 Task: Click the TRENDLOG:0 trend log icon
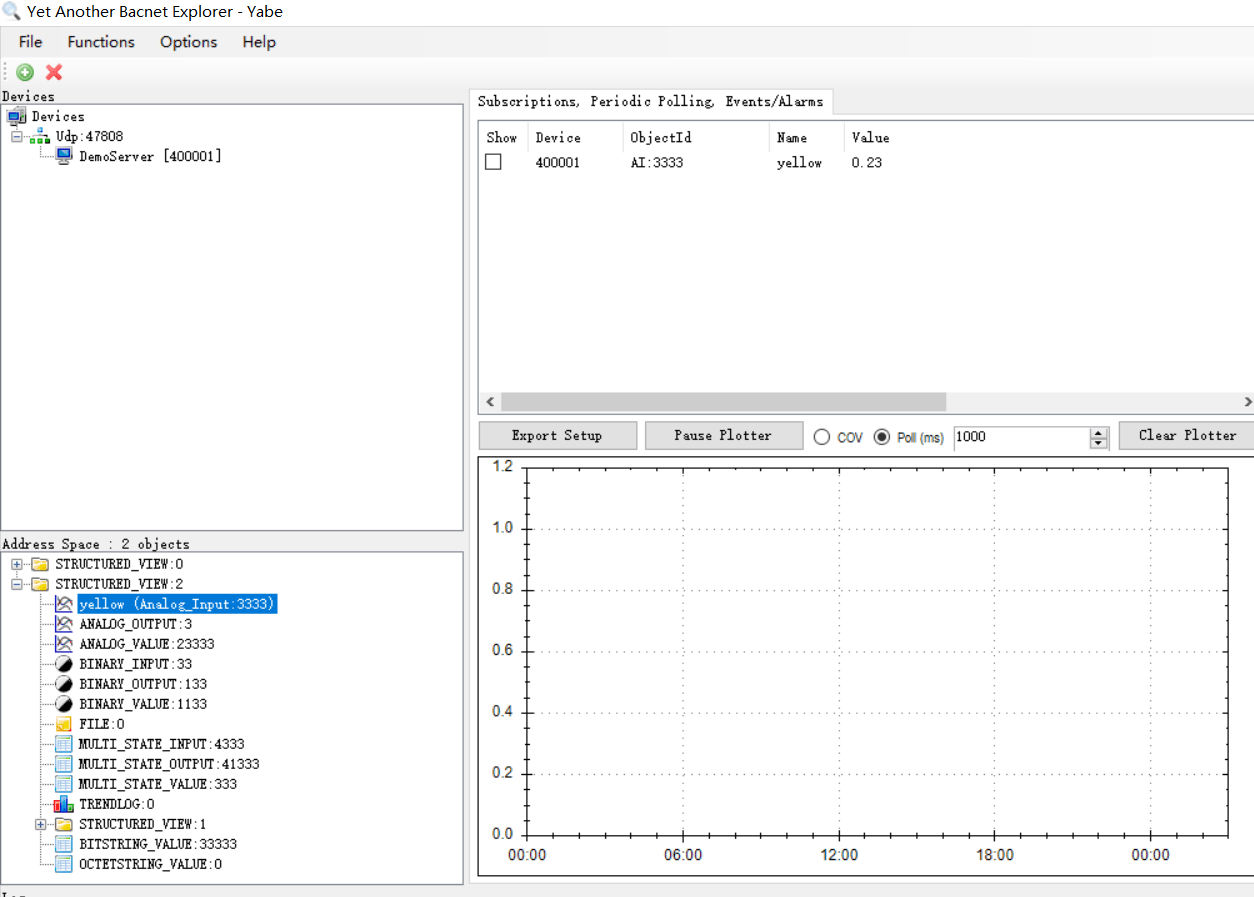click(63, 803)
